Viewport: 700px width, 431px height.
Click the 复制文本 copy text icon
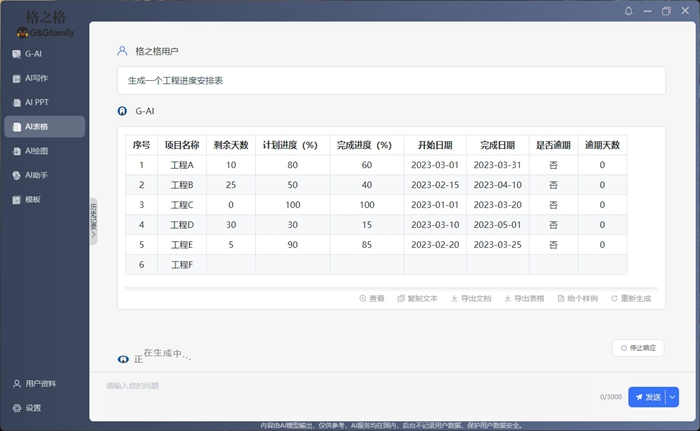pos(401,298)
